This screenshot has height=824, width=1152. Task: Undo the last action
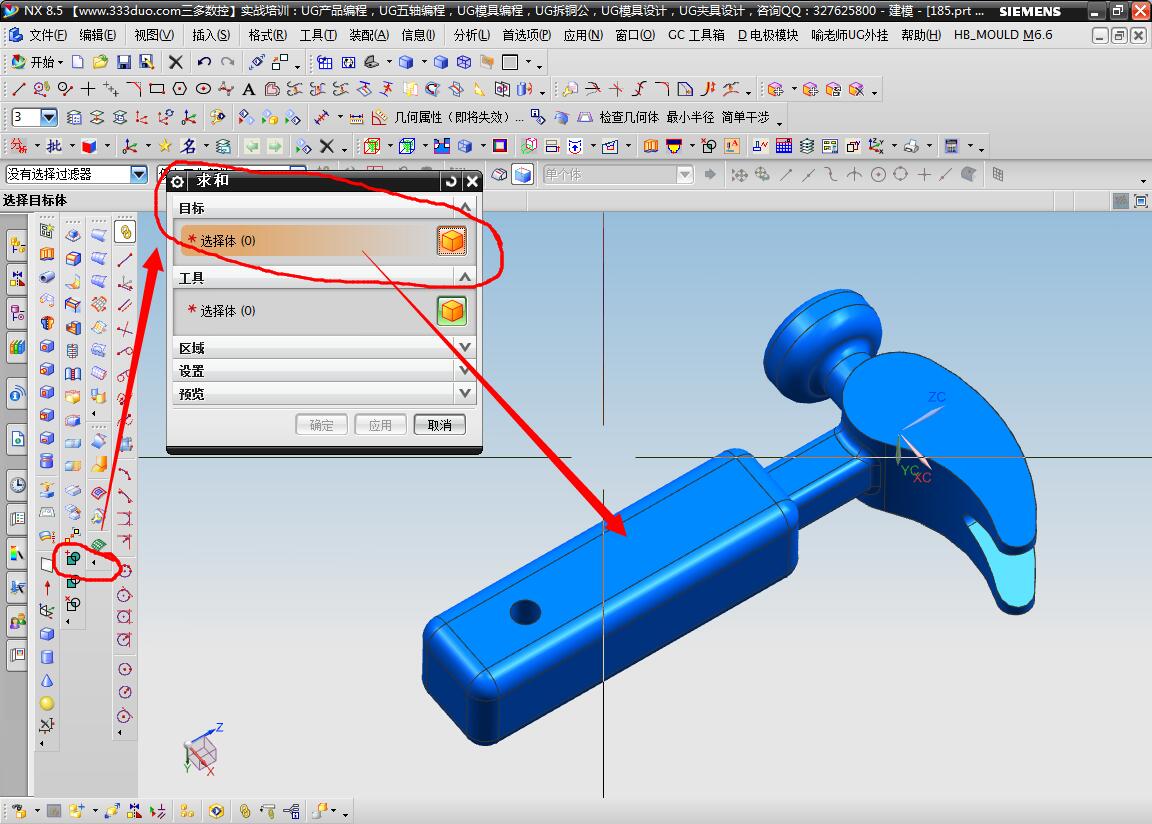click(x=204, y=62)
